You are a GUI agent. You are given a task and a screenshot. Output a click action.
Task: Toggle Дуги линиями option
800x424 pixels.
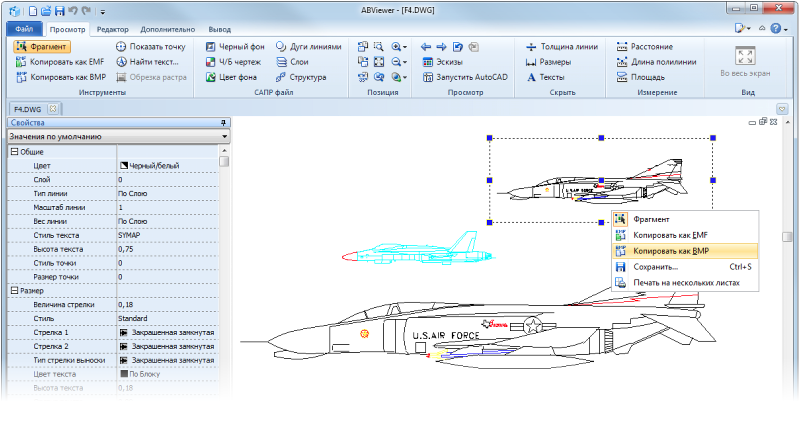(308, 46)
